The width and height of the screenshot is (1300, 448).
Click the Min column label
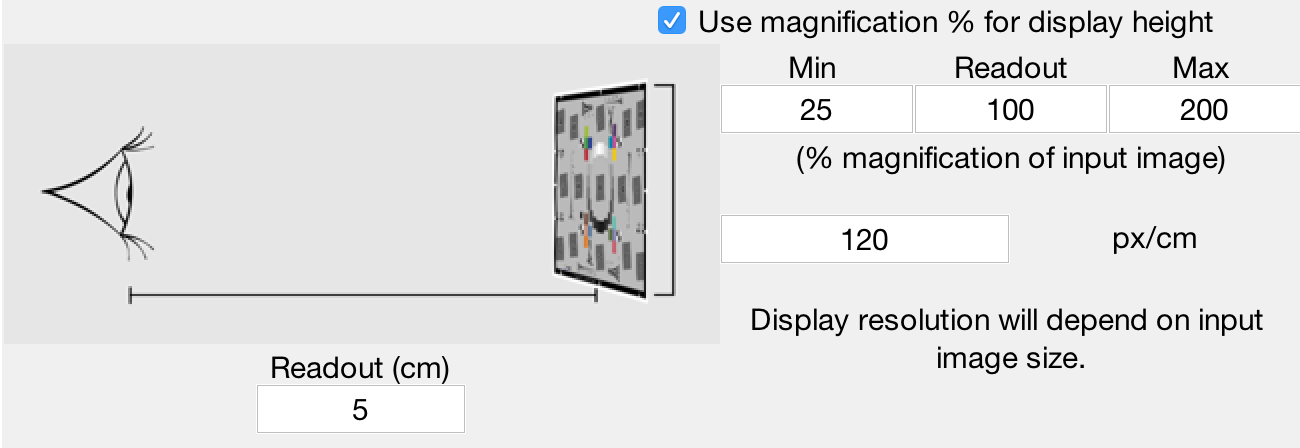tap(813, 68)
